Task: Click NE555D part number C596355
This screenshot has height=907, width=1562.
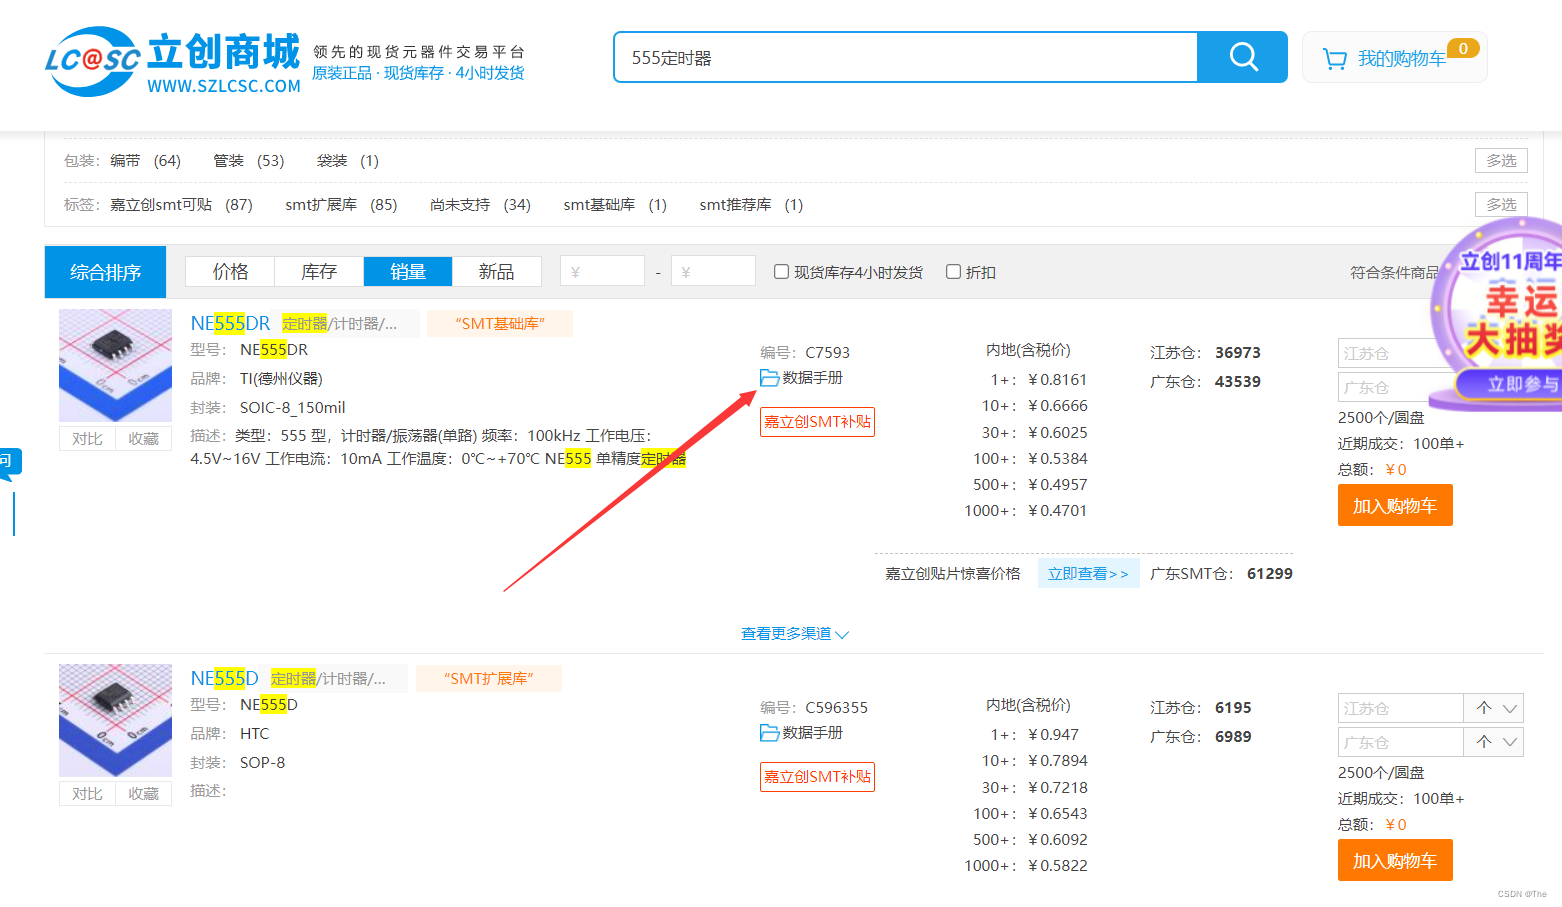Action: pos(836,707)
